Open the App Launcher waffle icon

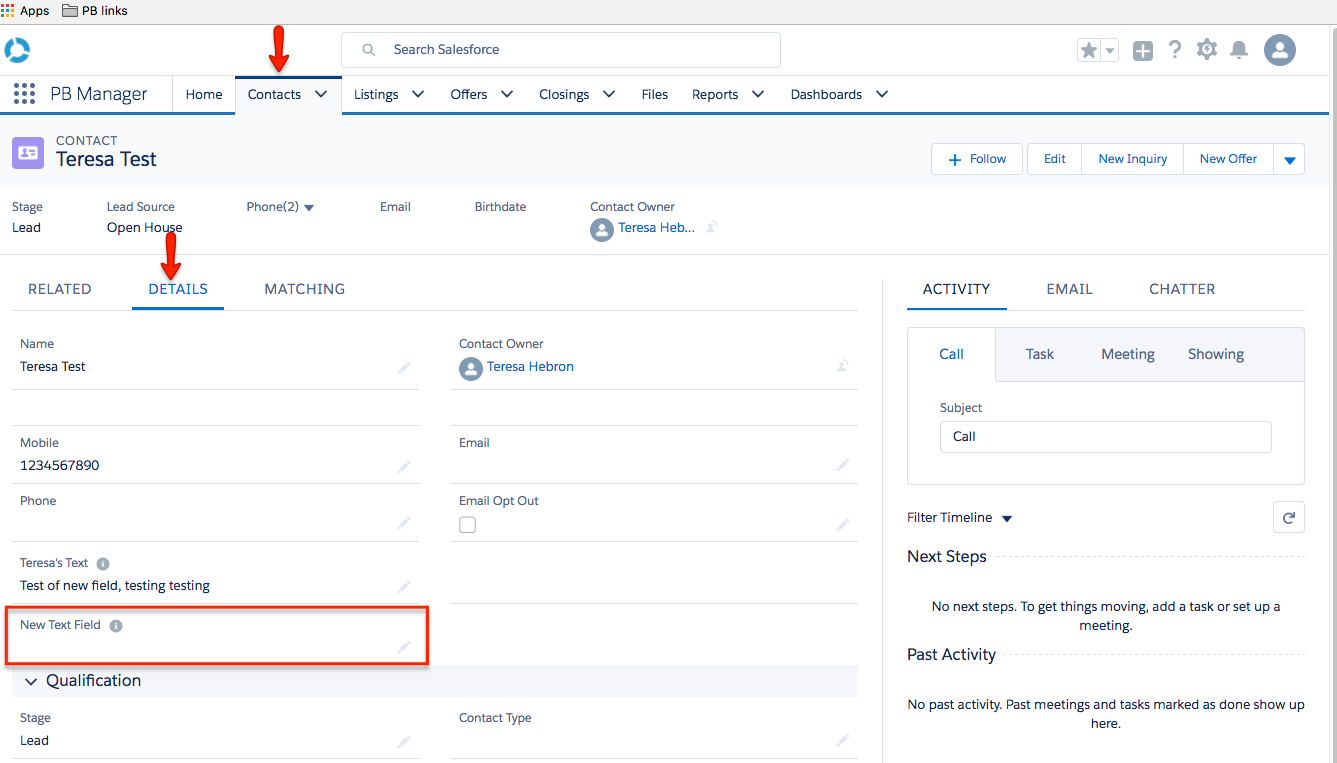tap(24, 94)
